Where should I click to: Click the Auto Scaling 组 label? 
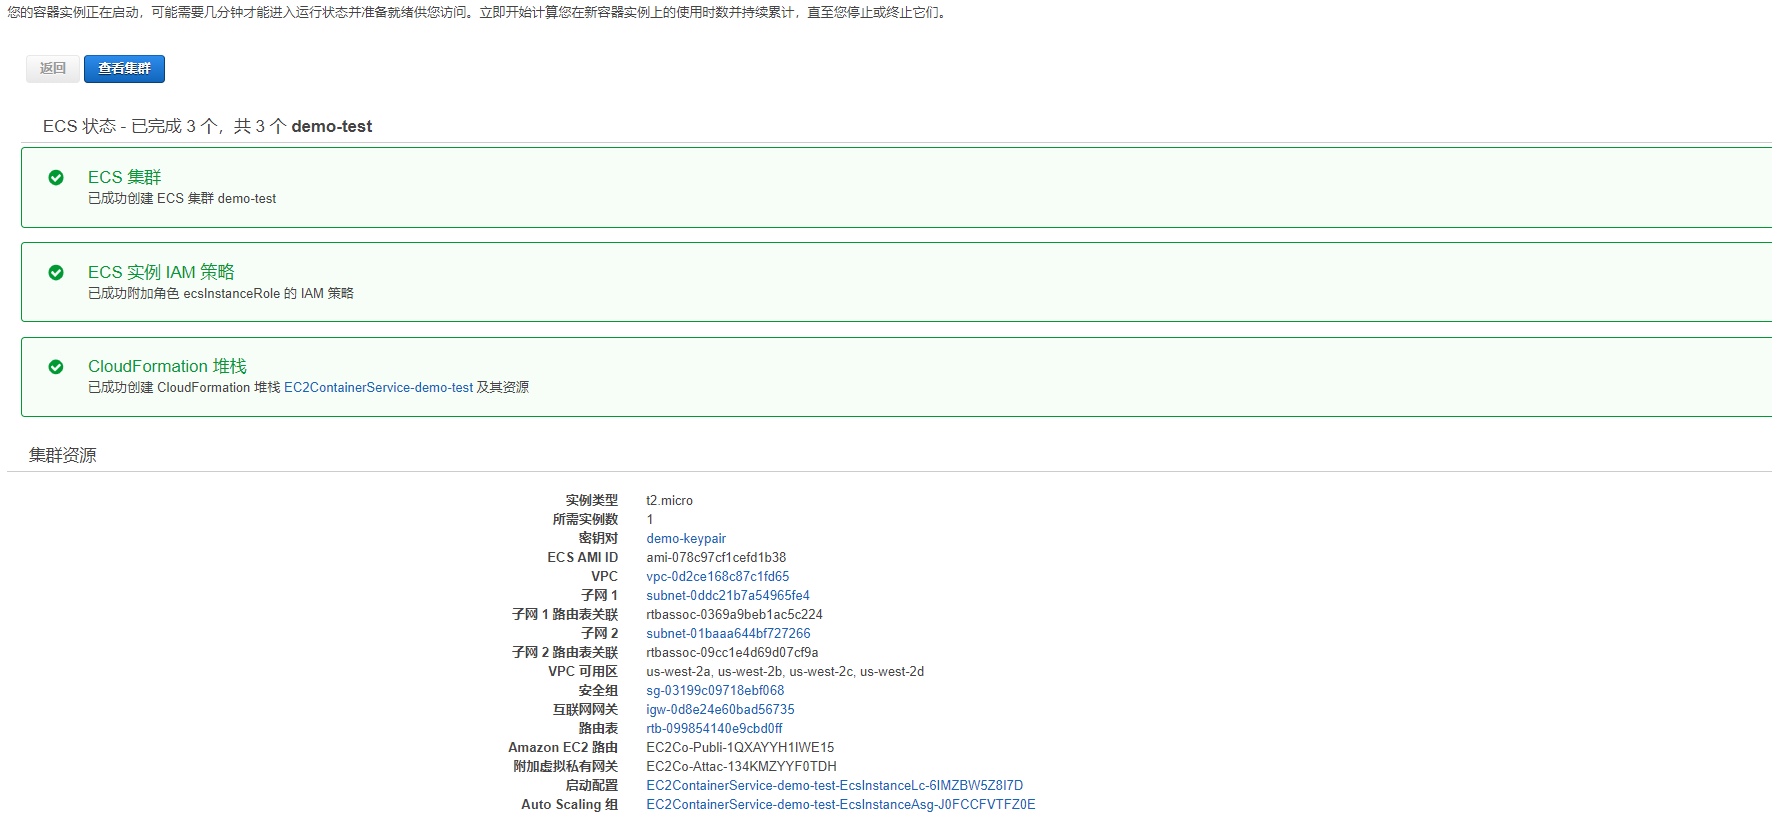(569, 804)
